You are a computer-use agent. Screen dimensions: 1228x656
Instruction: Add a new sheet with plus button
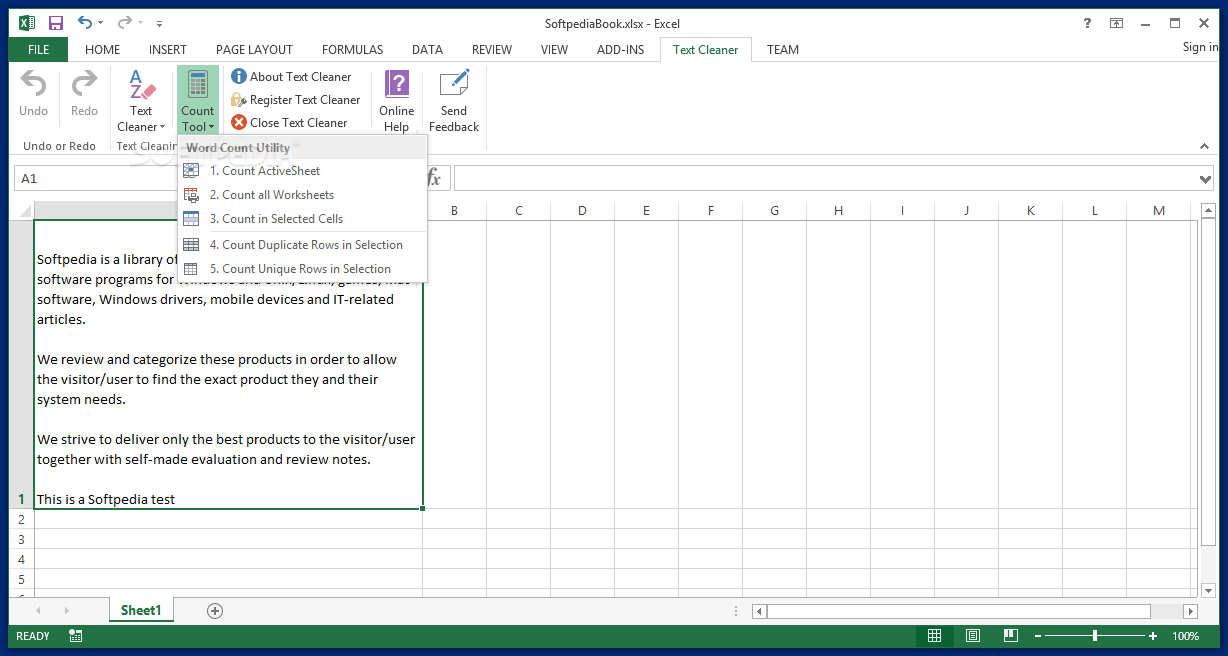[215, 610]
